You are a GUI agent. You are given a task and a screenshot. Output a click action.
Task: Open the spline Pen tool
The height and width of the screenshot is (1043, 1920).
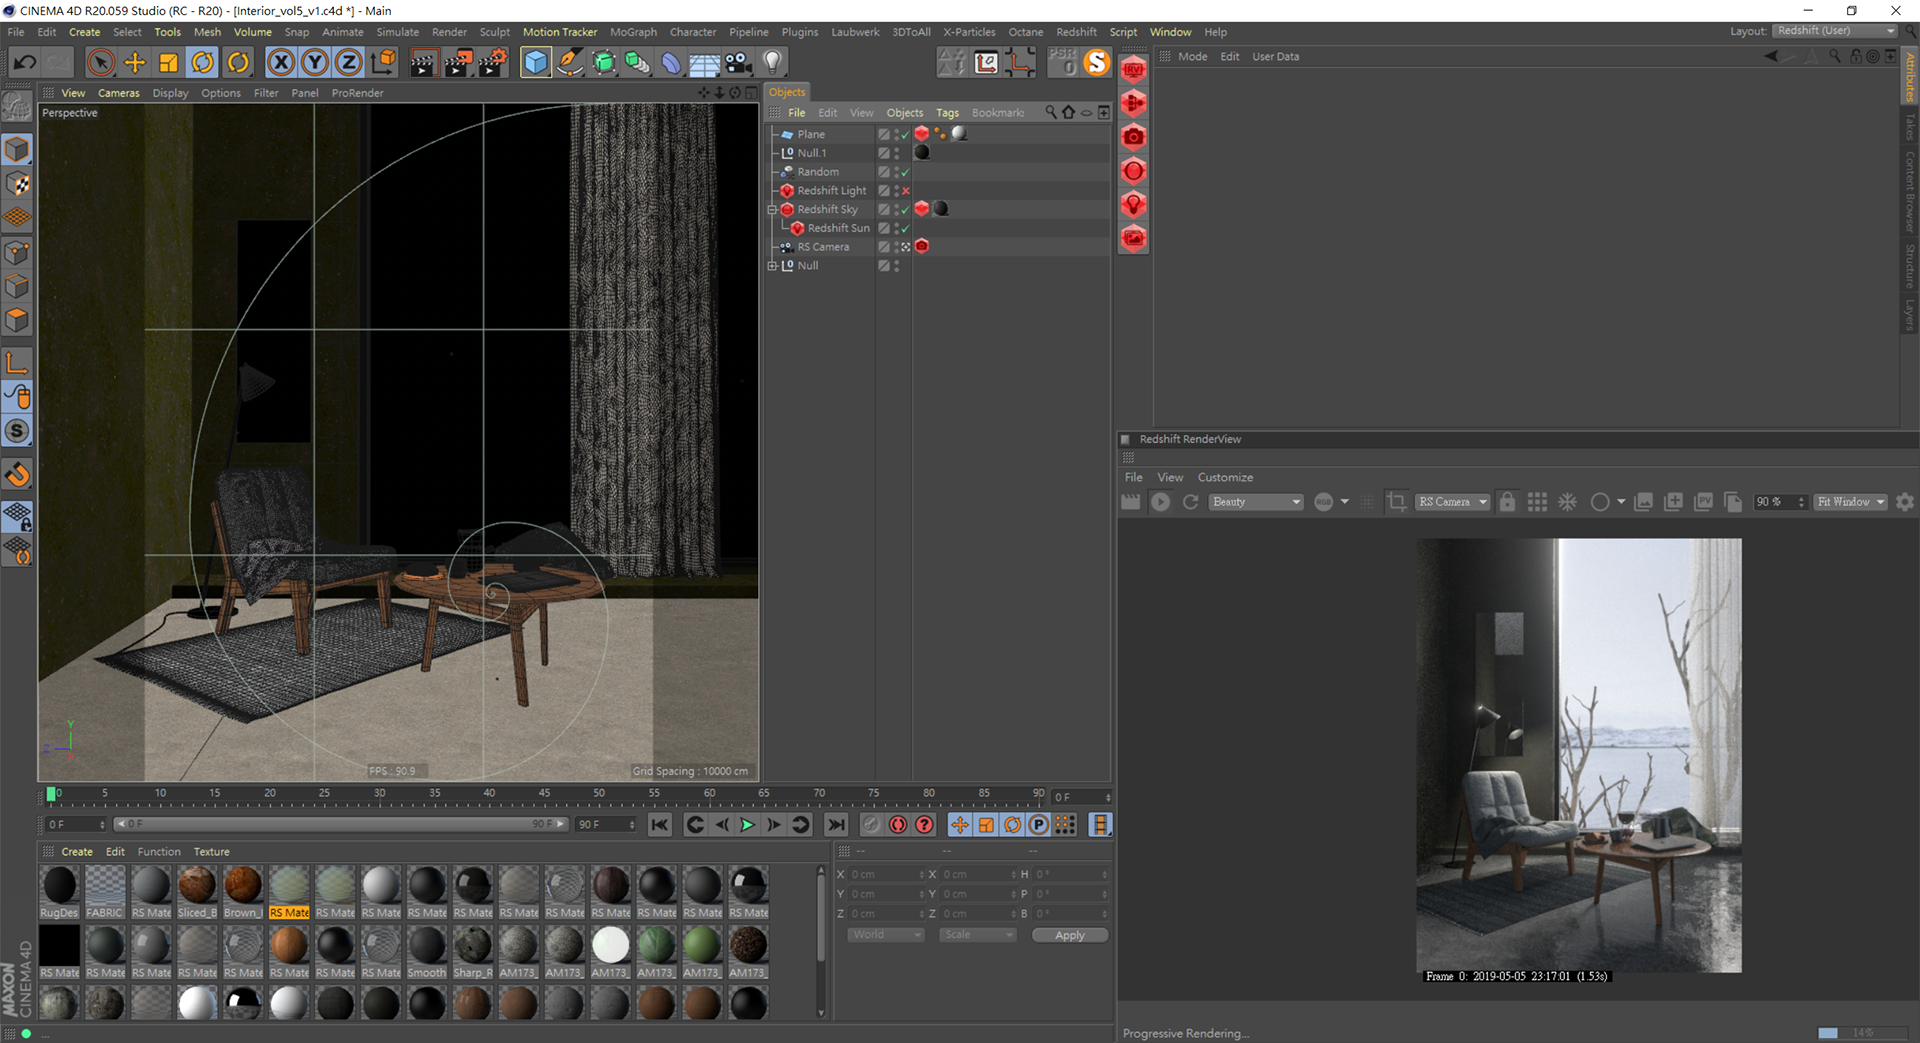click(x=570, y=62)
